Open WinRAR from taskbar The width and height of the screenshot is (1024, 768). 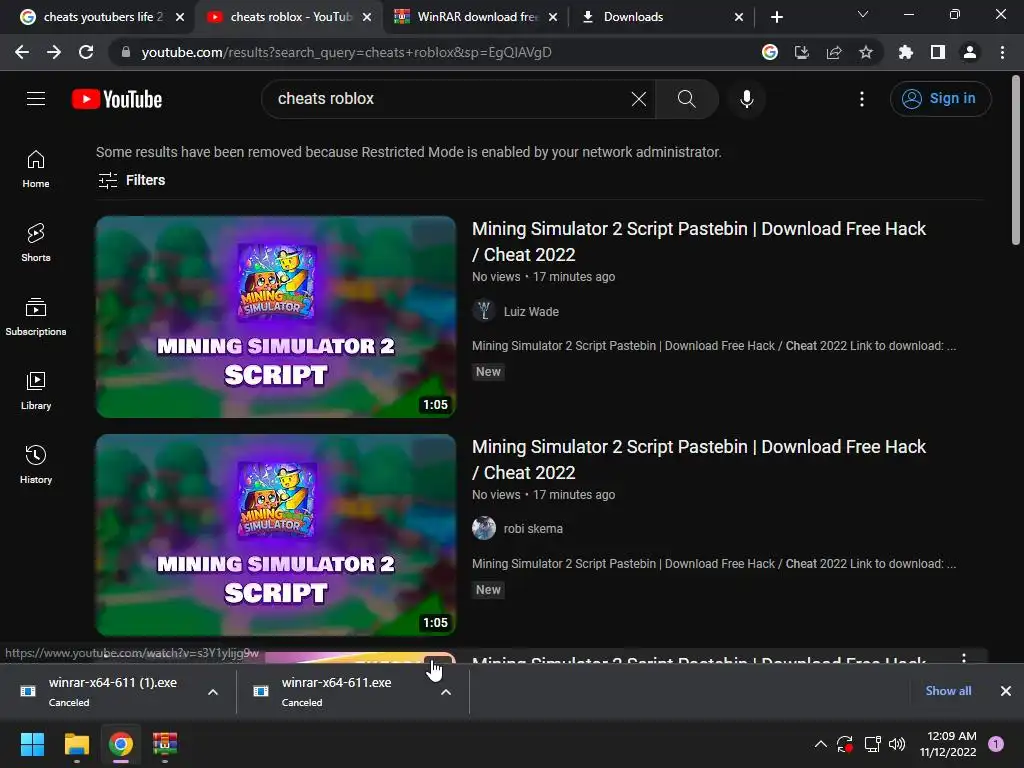tap(165, 744)
